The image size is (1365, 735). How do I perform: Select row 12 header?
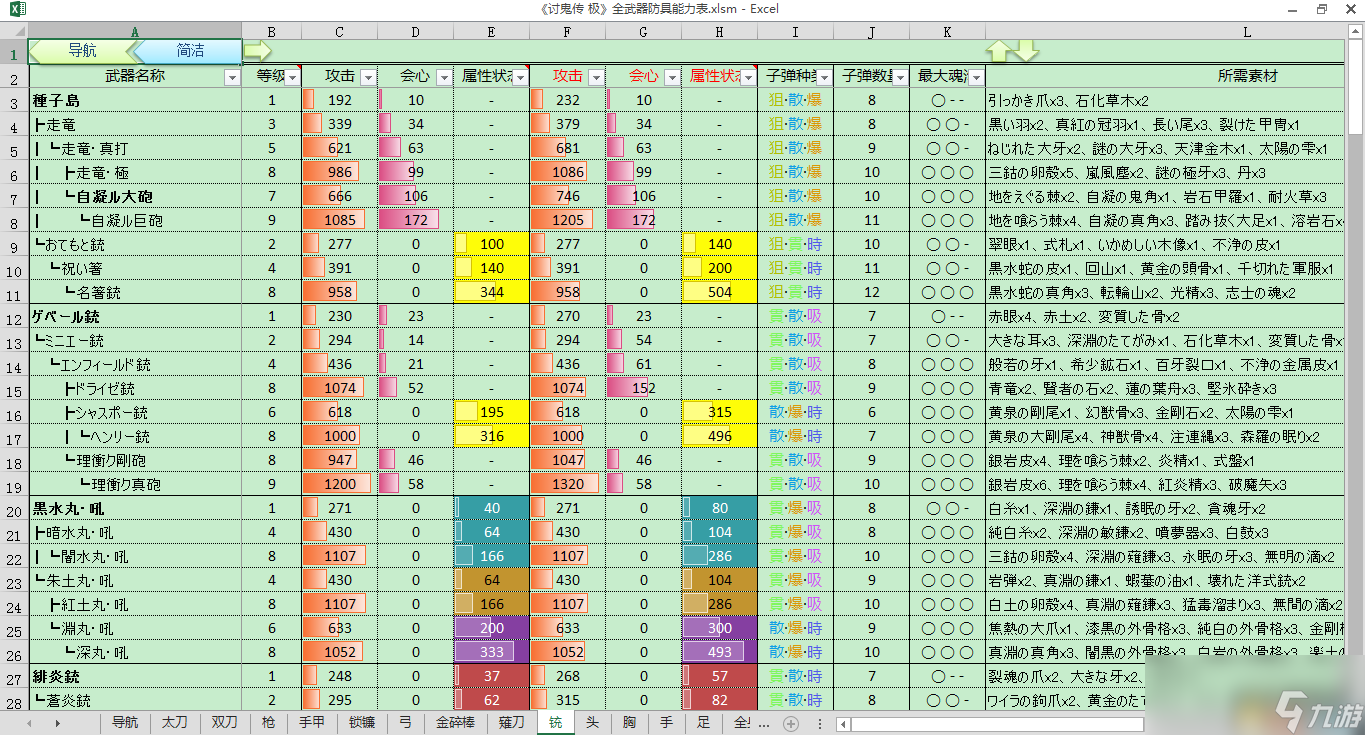point(14,318)
